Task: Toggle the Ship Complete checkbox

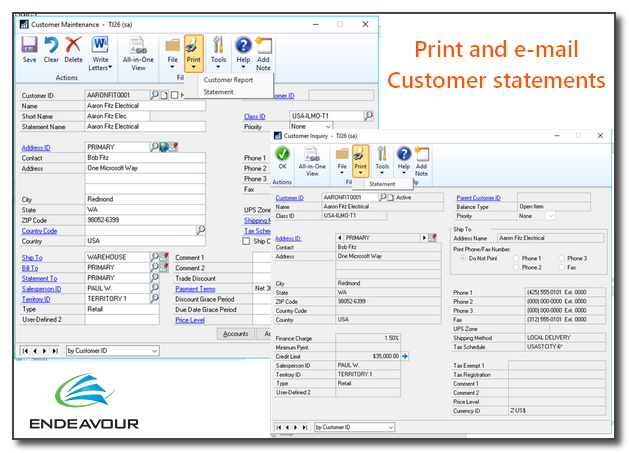Action: [246, 241]
